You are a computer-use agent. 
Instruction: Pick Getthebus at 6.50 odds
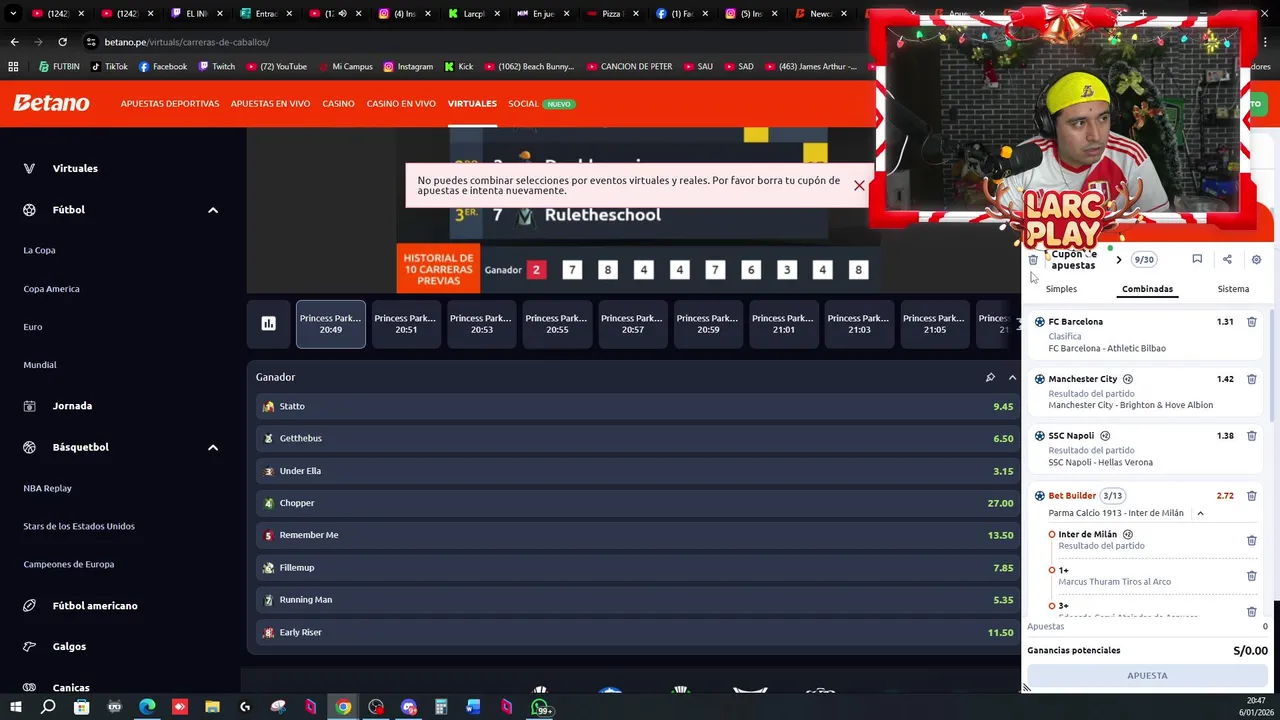coord(635,438)
